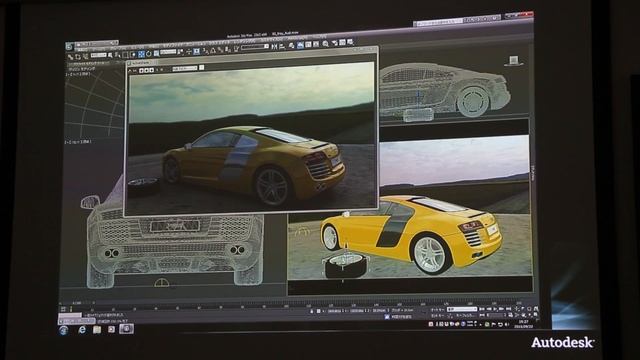
Task: Click the Unlink Selection tool
Action: tap(78, 57)
